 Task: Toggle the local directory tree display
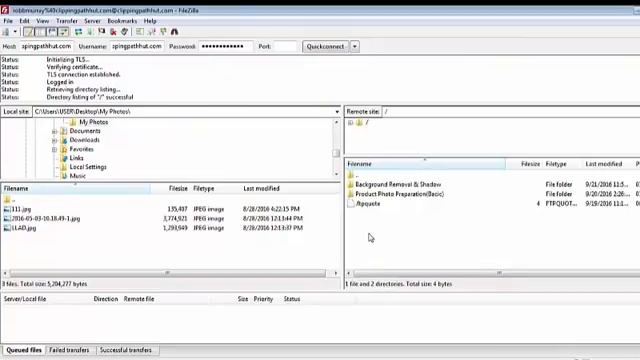pos(40,31)
